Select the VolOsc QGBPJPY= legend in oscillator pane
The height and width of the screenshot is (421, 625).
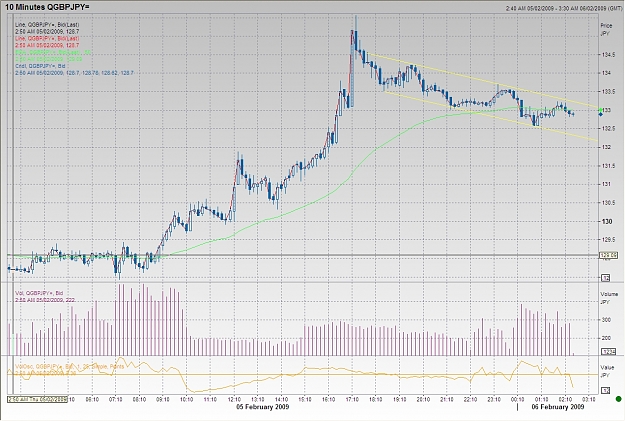click(69, 369)
